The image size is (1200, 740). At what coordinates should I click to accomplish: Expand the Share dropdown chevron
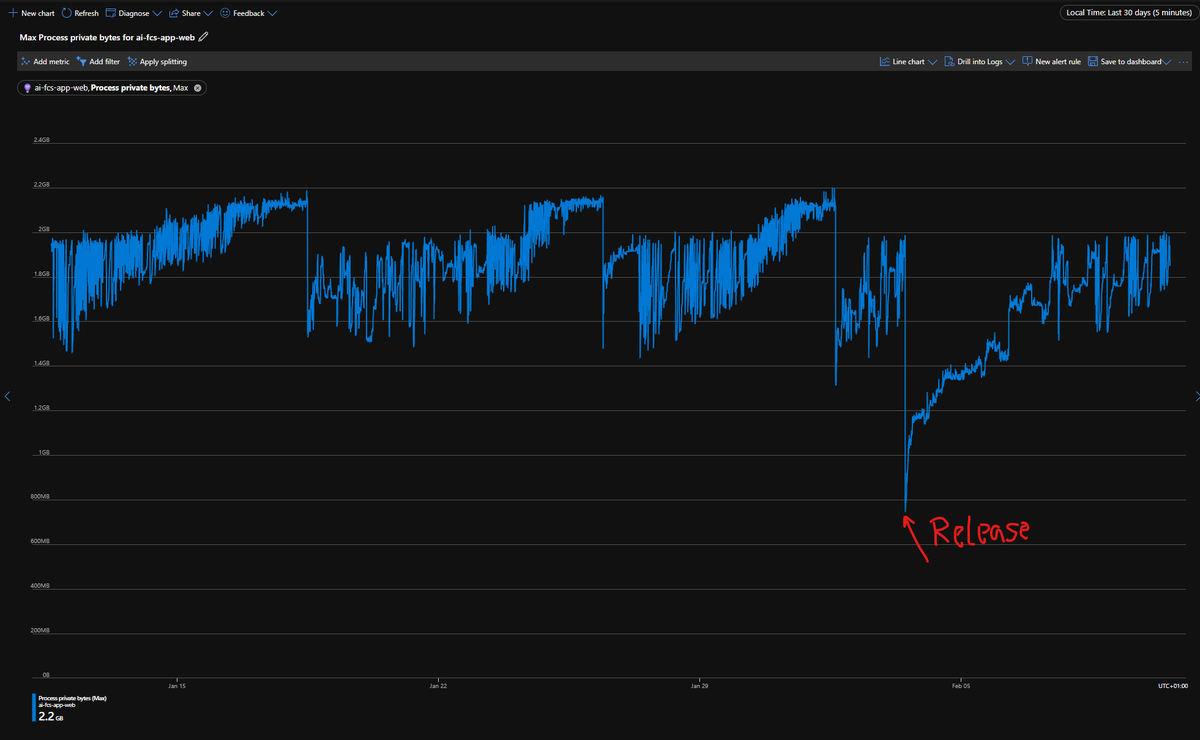[208, 14]
